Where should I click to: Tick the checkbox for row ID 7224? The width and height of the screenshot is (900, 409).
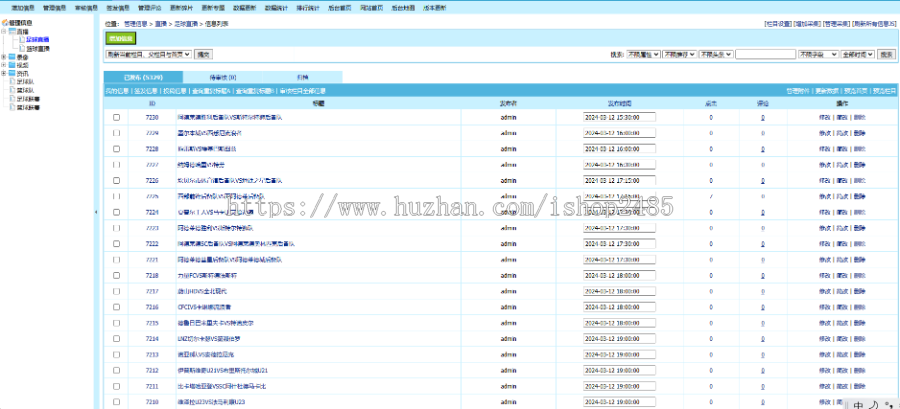pos(117,212)
